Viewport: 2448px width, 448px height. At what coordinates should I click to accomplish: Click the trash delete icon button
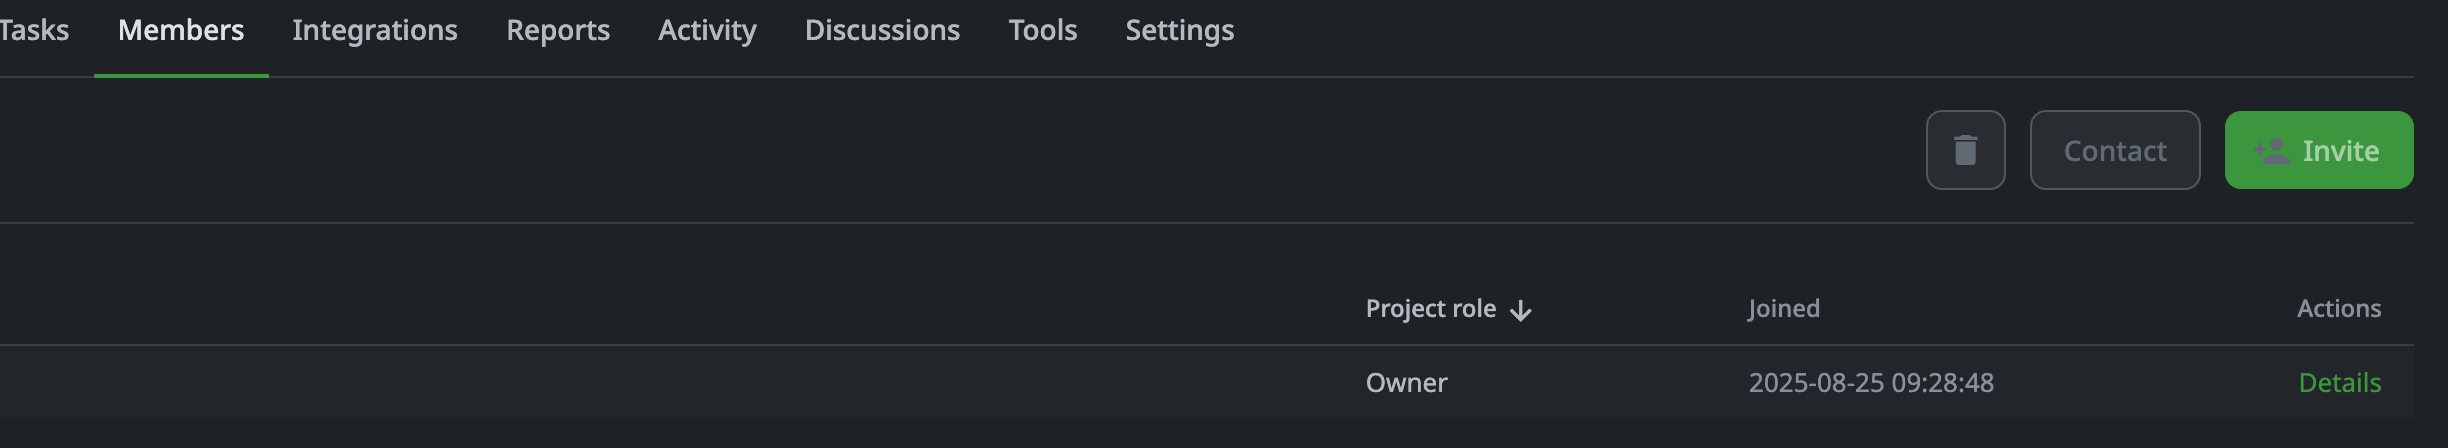[x=1965, y=150]
